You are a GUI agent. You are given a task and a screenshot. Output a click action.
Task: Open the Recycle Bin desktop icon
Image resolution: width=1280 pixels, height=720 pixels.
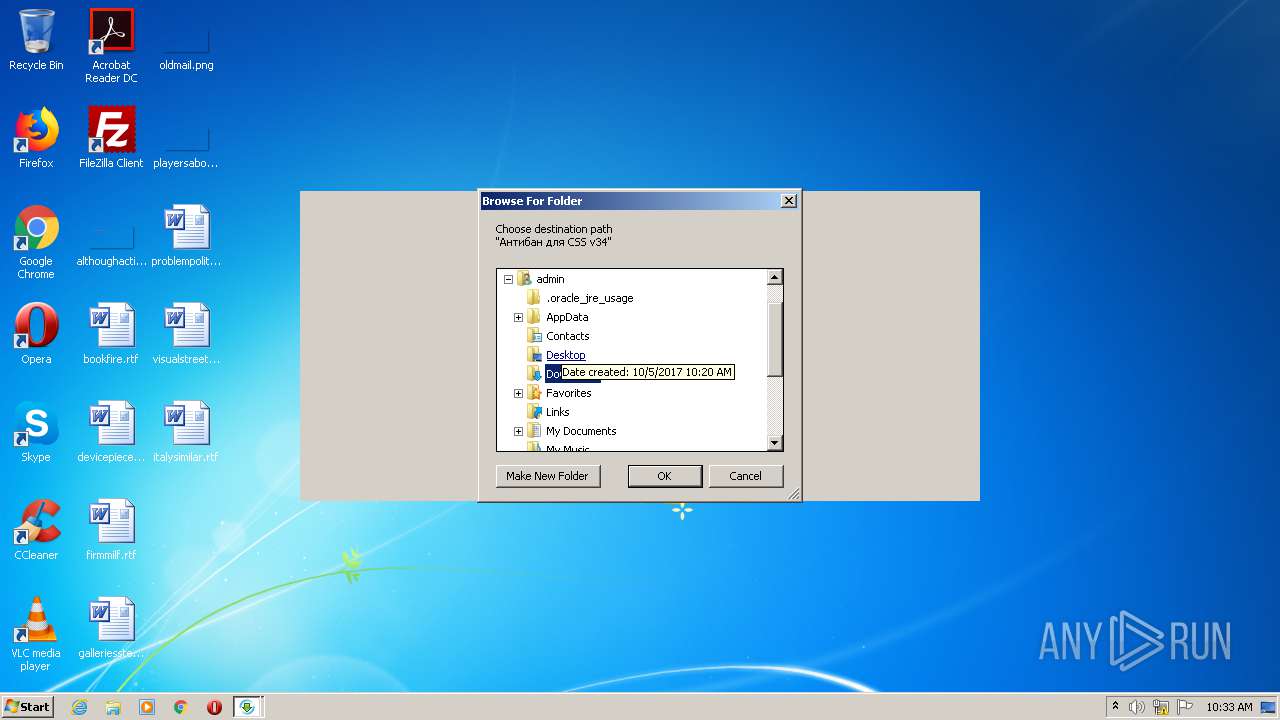point(36,40)
